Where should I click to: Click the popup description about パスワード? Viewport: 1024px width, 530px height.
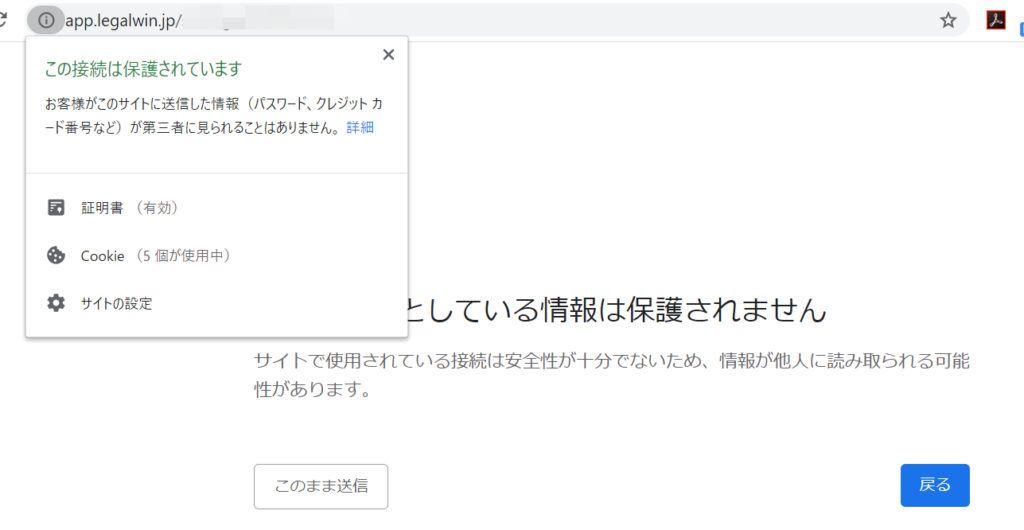(x=212, y=115)
